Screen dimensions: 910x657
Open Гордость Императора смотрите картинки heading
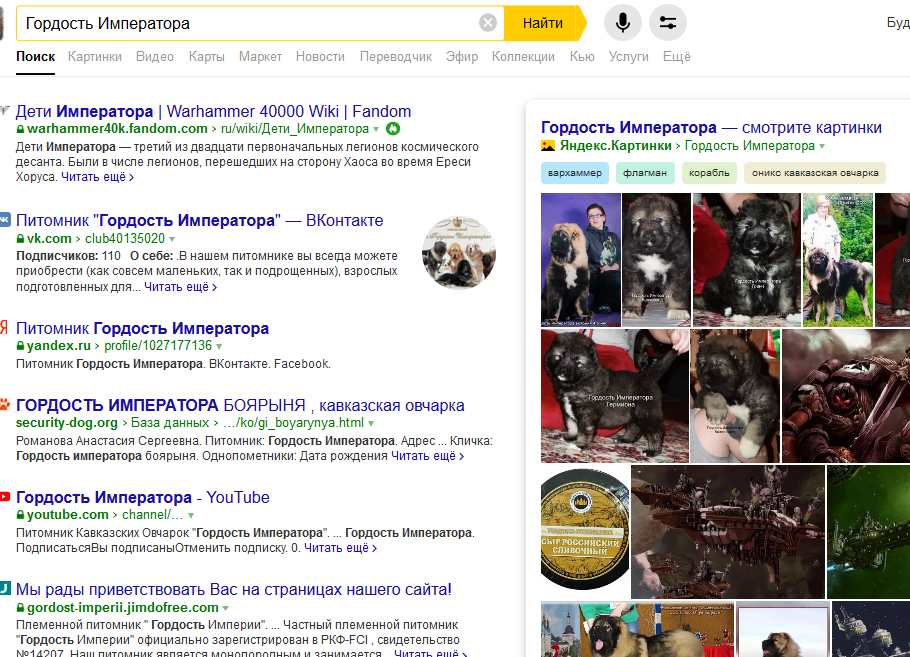pos(711,127)
